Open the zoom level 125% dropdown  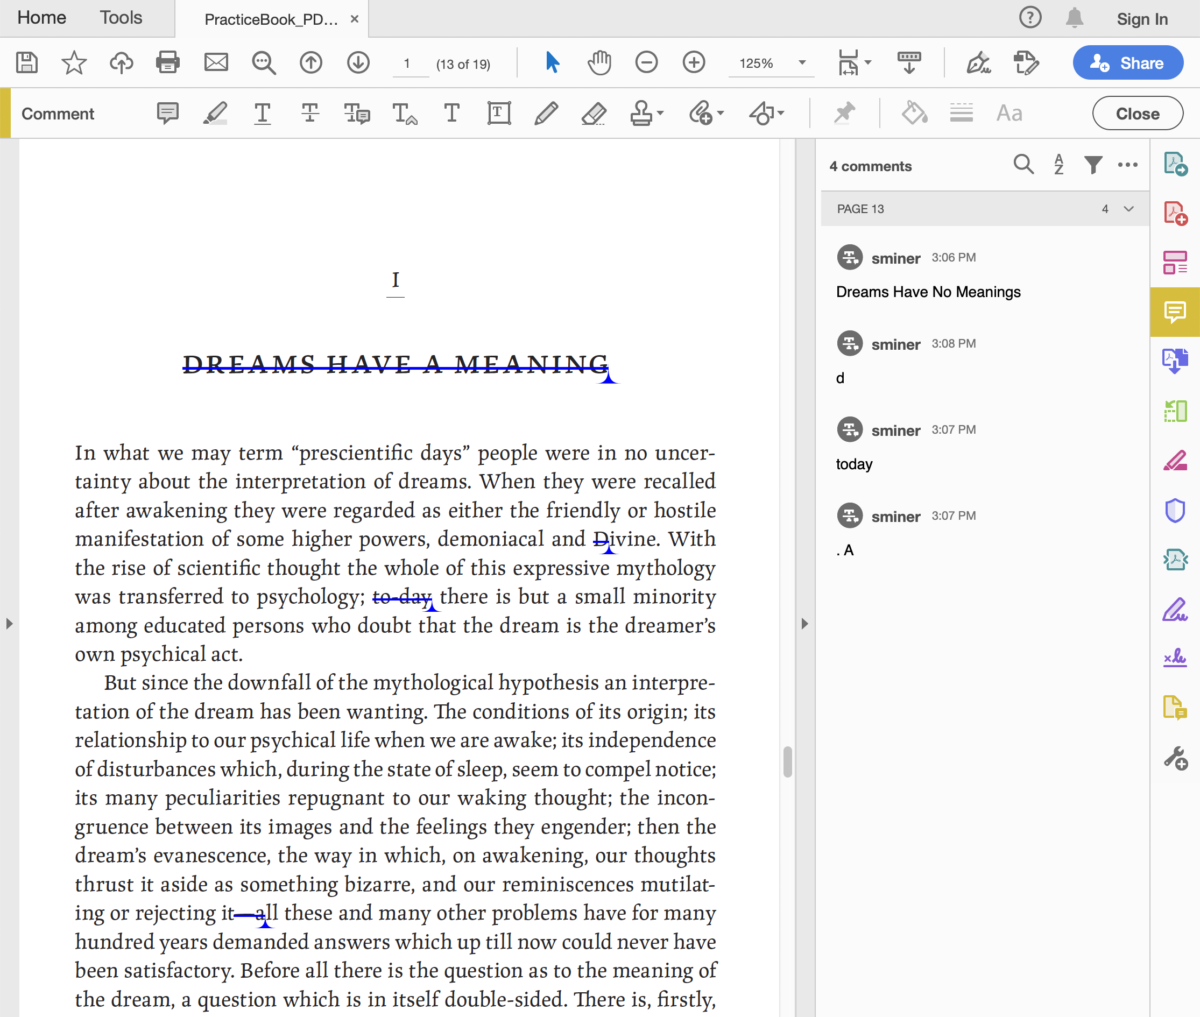[x=799, y=62]
